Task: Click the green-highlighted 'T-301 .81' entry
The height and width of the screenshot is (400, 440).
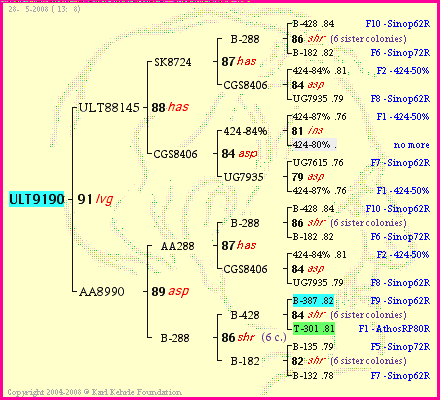Action: click(314, 329)
